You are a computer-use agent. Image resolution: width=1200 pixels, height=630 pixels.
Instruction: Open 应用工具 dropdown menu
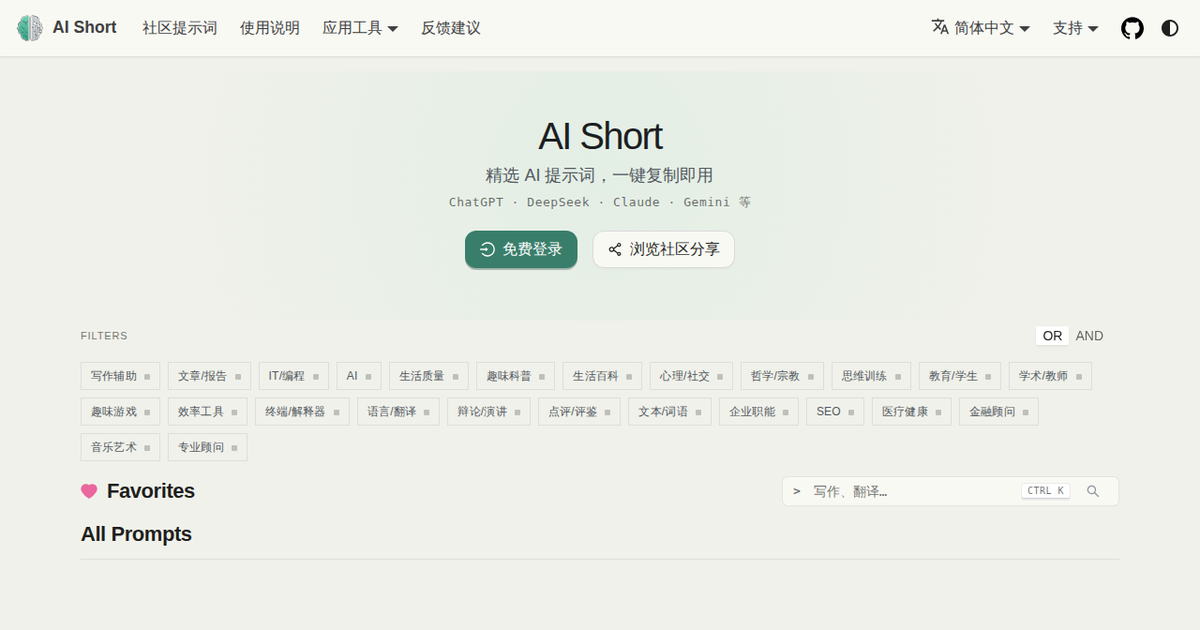tap(360, 28)
